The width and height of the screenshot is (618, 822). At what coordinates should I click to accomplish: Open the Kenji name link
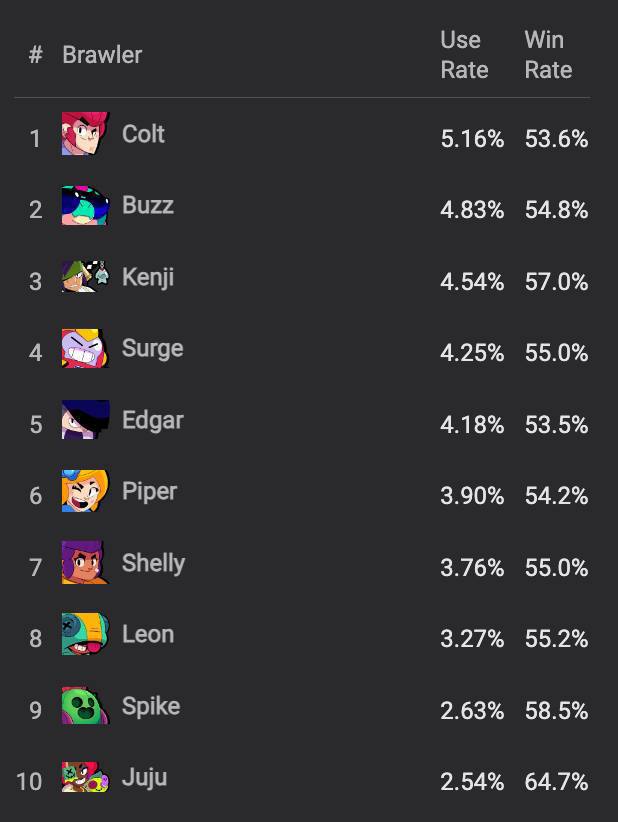(148, 277)
